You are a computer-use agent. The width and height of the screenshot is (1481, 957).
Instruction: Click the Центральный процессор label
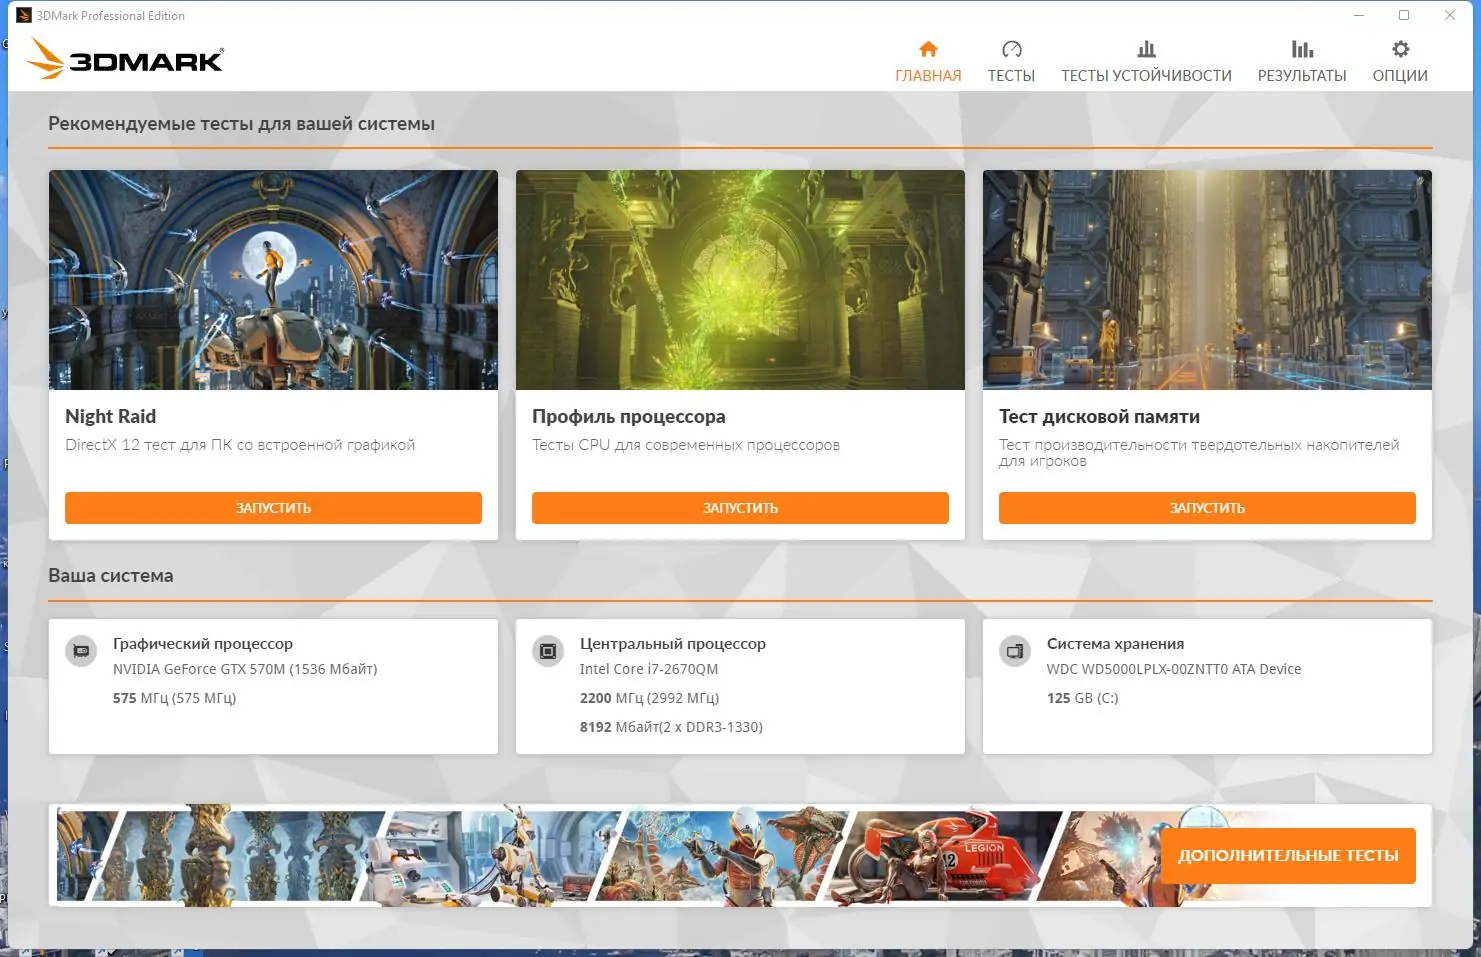click(x=673, y=644)
